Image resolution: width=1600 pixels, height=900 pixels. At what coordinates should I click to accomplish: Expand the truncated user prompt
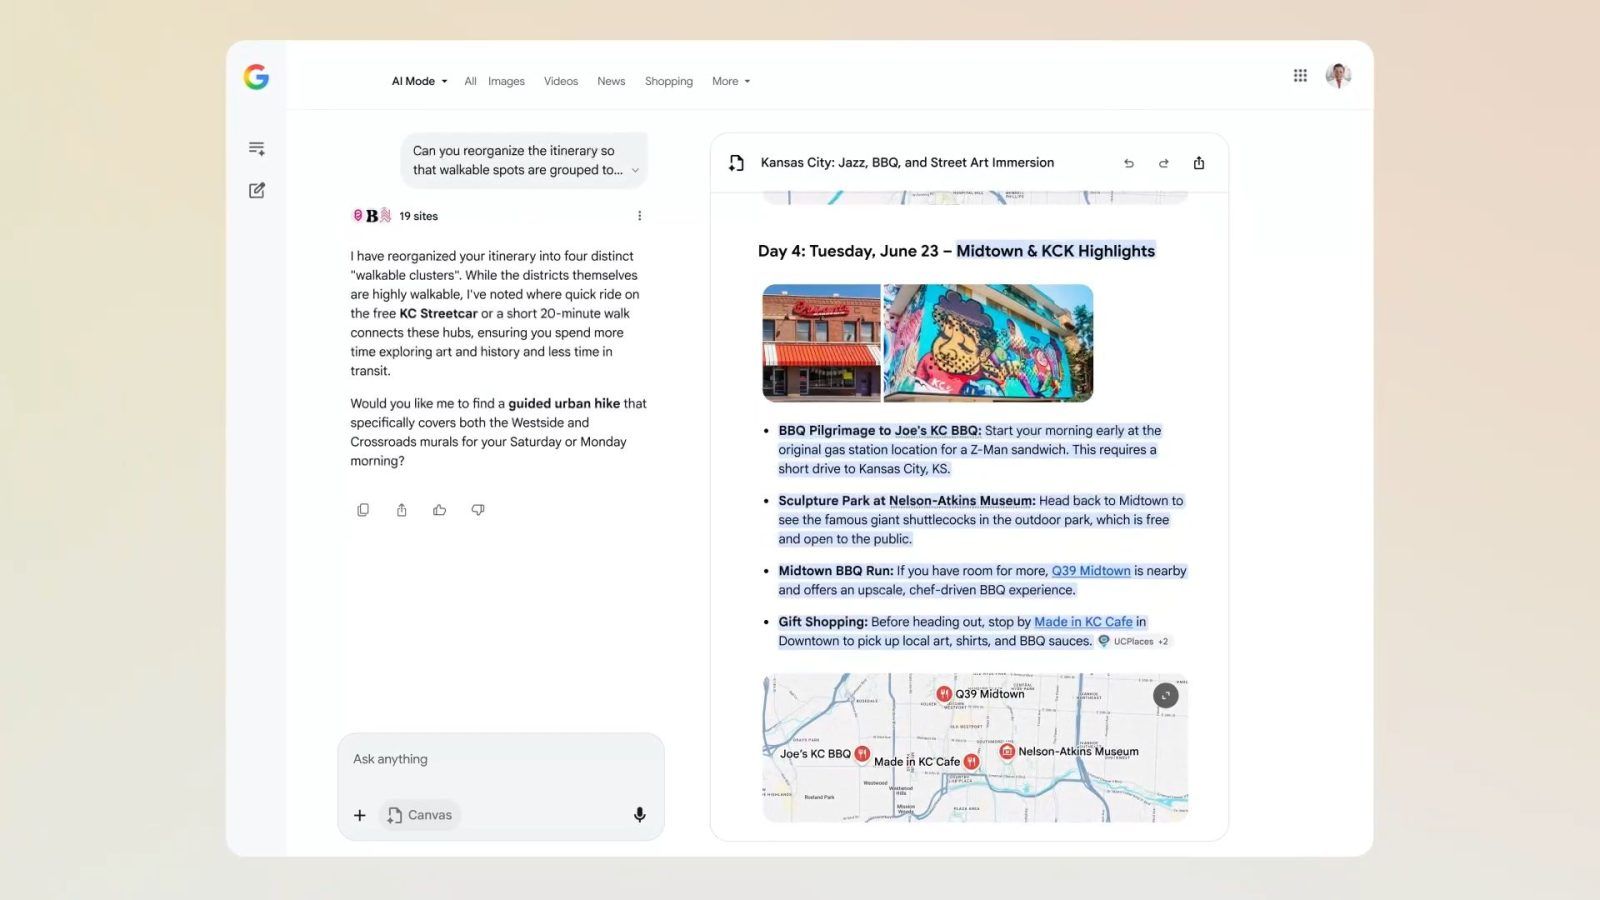(x=635, y=170)
